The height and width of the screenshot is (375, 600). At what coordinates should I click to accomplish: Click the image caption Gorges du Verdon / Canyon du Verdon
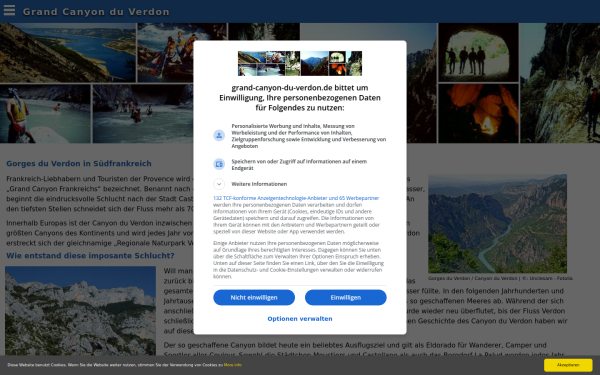pyautogui.click(x=500, y=278)
